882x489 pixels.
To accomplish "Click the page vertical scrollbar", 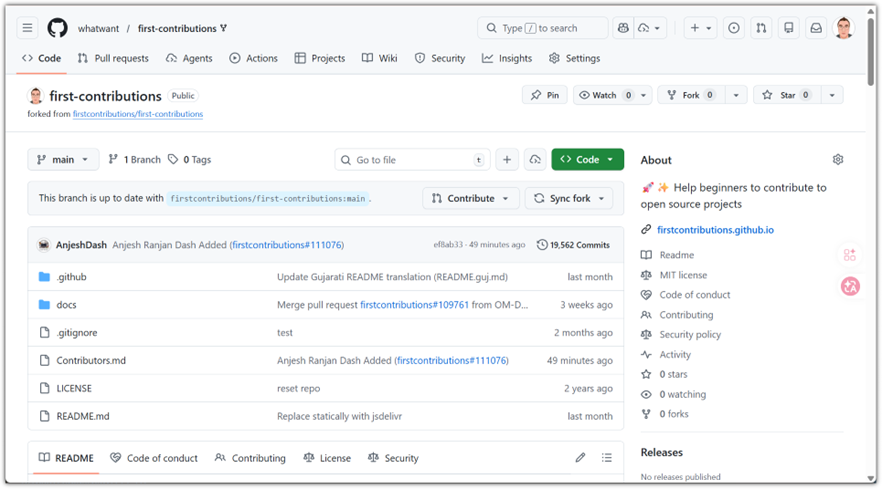I will (x=871, y=52).
